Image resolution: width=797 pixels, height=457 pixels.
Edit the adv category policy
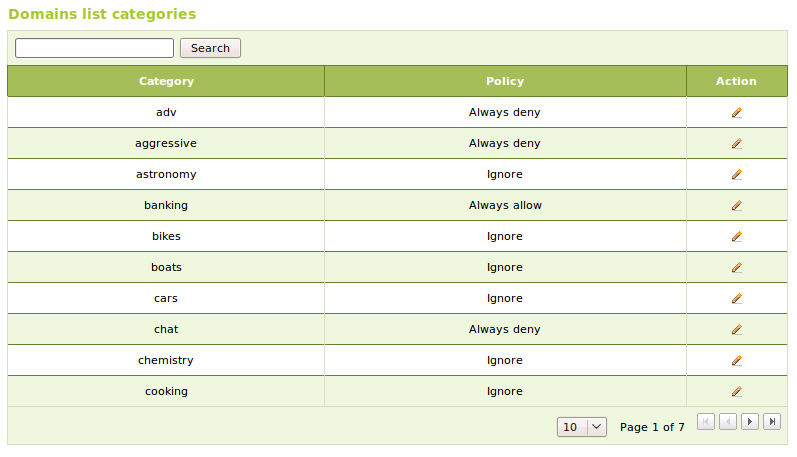[x=737, y=112]
